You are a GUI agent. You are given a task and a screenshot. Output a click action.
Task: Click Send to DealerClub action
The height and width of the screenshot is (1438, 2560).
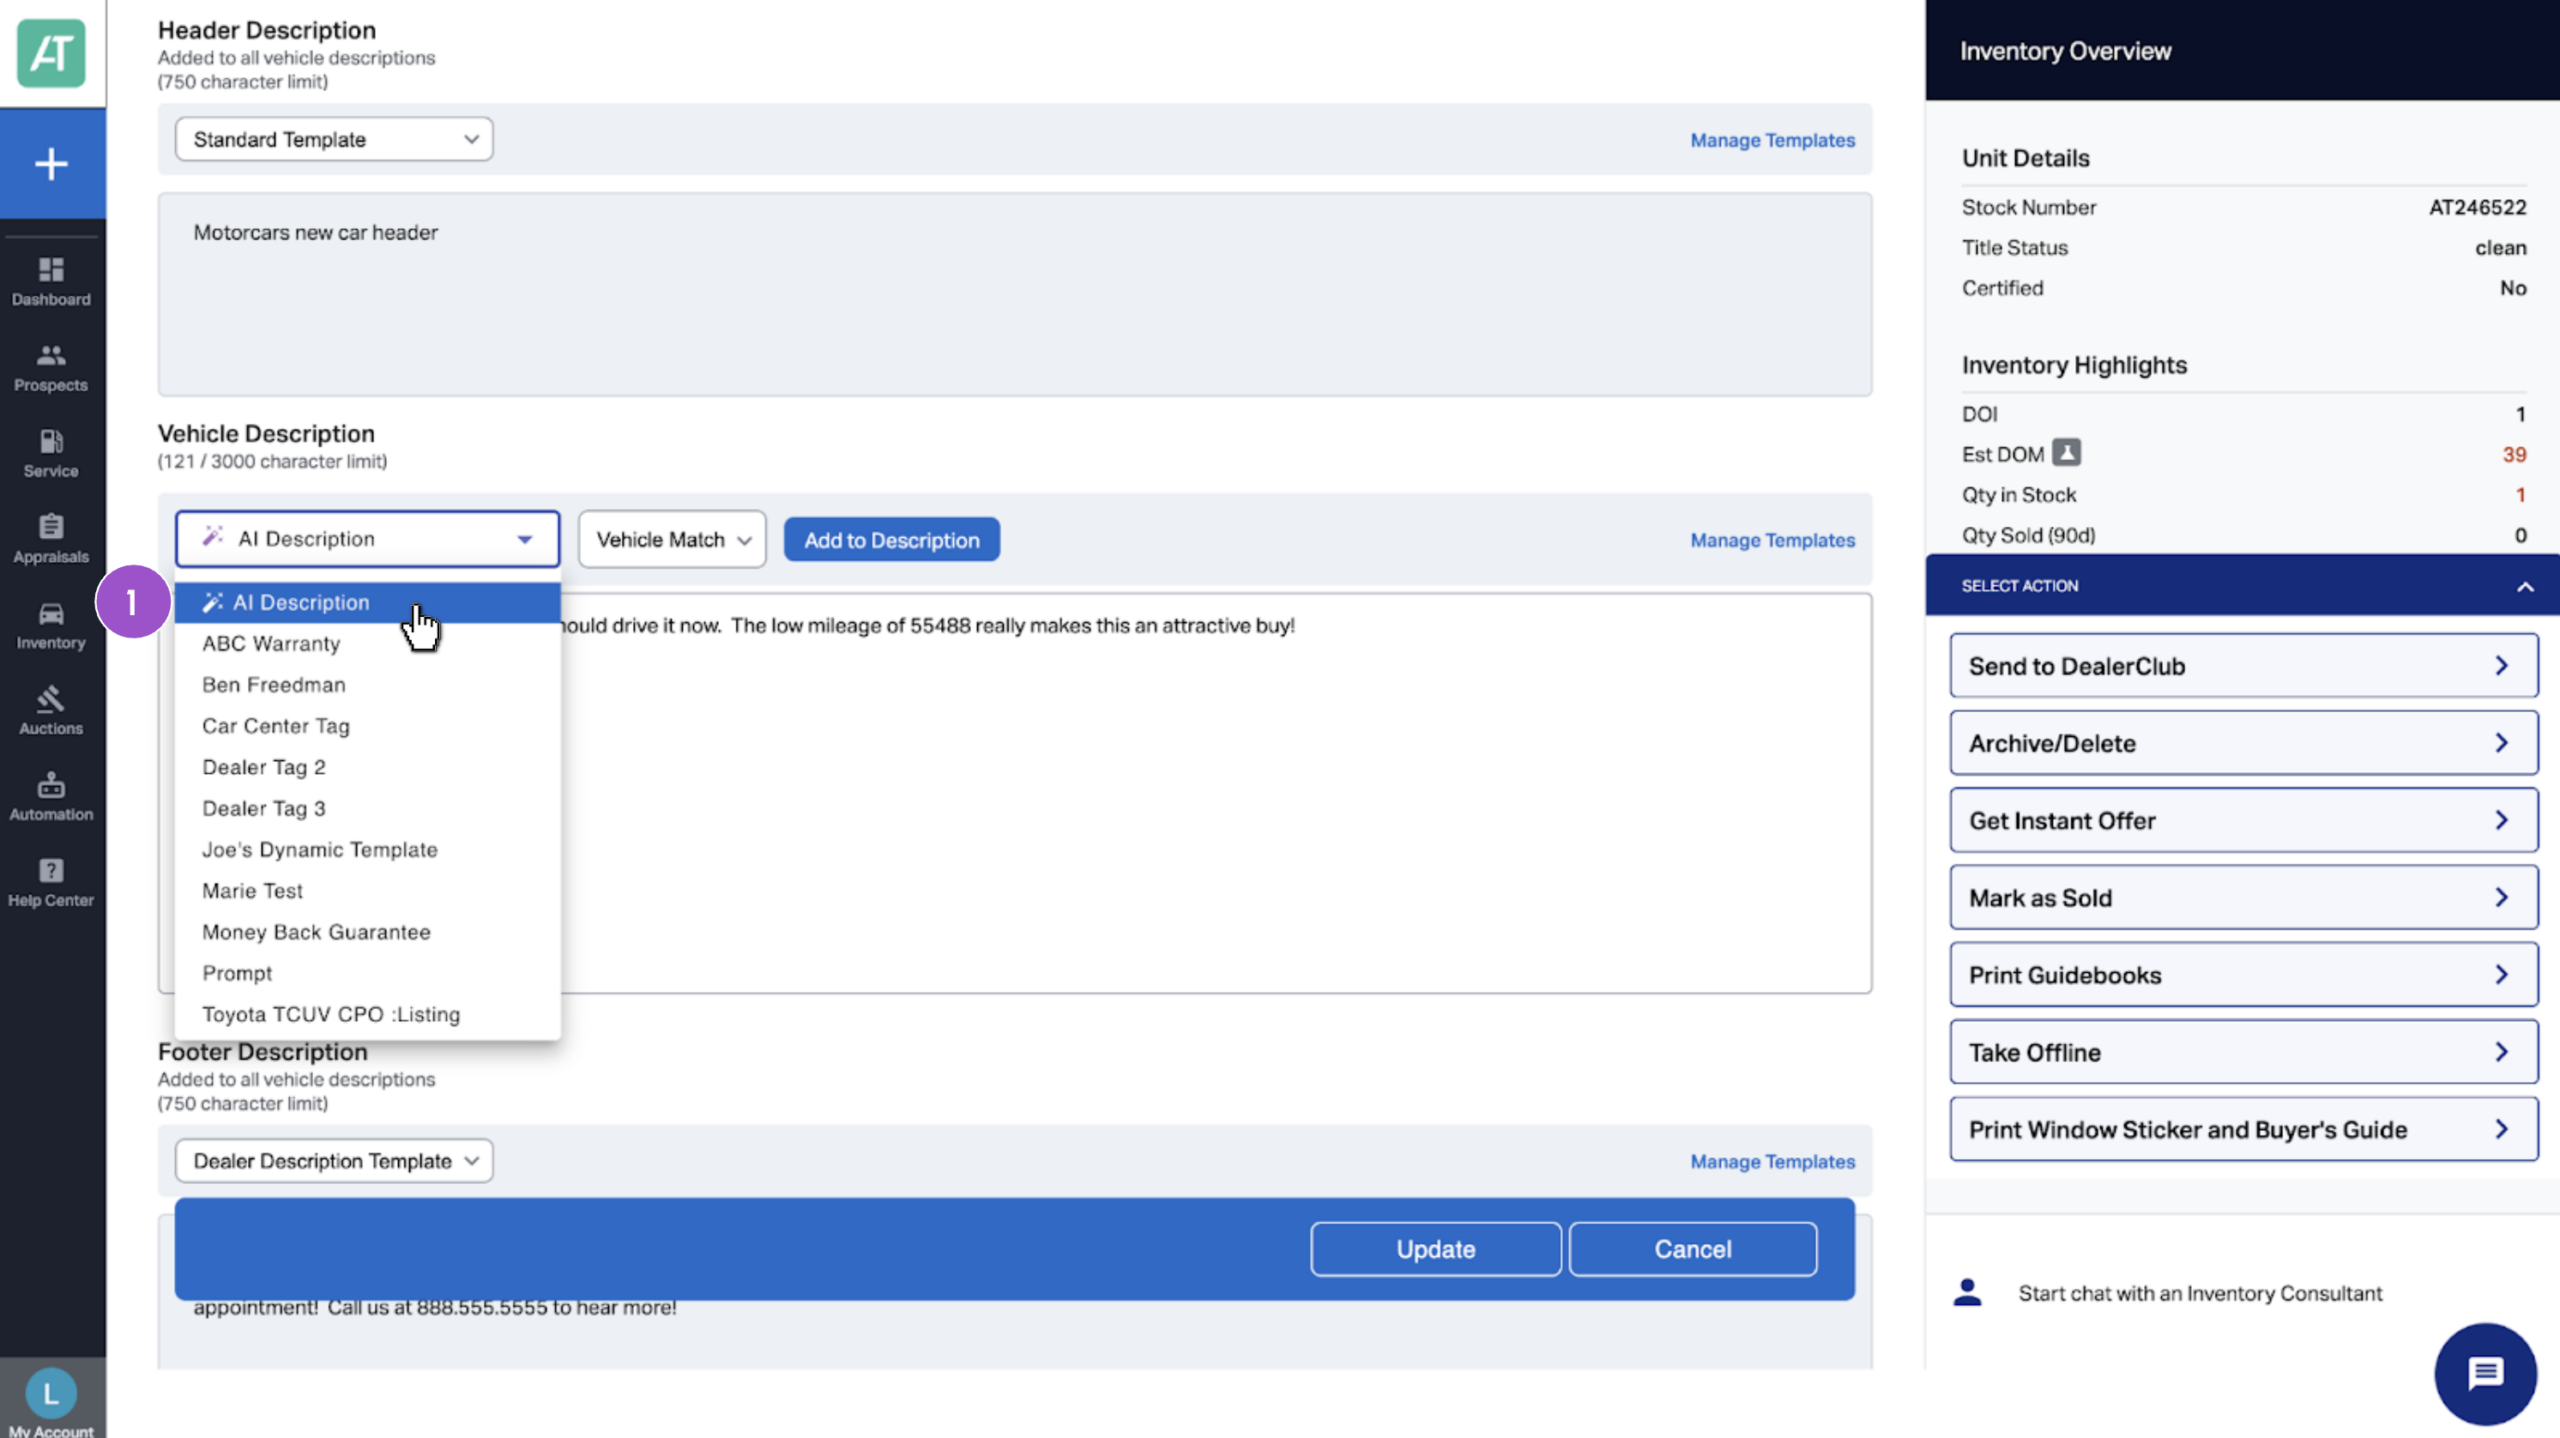click(x=2243, y=666)
